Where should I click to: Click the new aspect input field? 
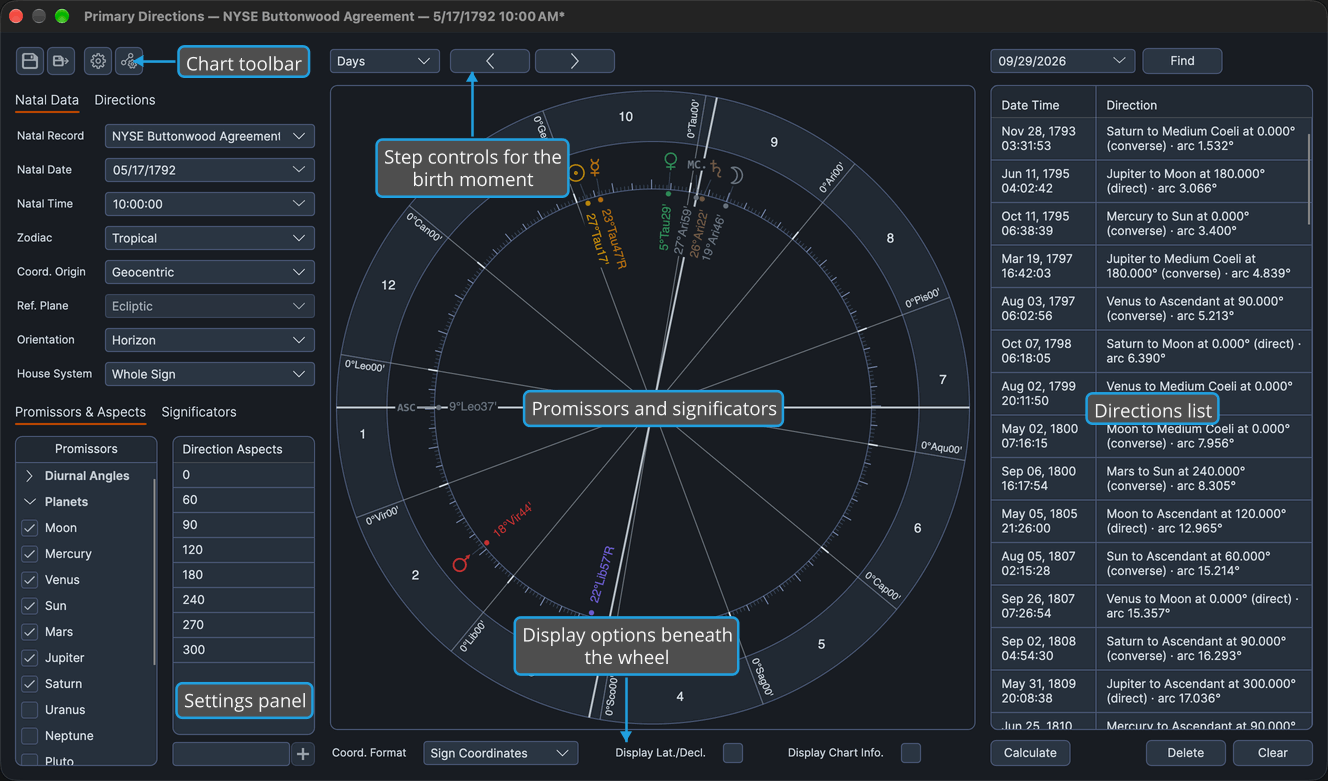point(231,754)
